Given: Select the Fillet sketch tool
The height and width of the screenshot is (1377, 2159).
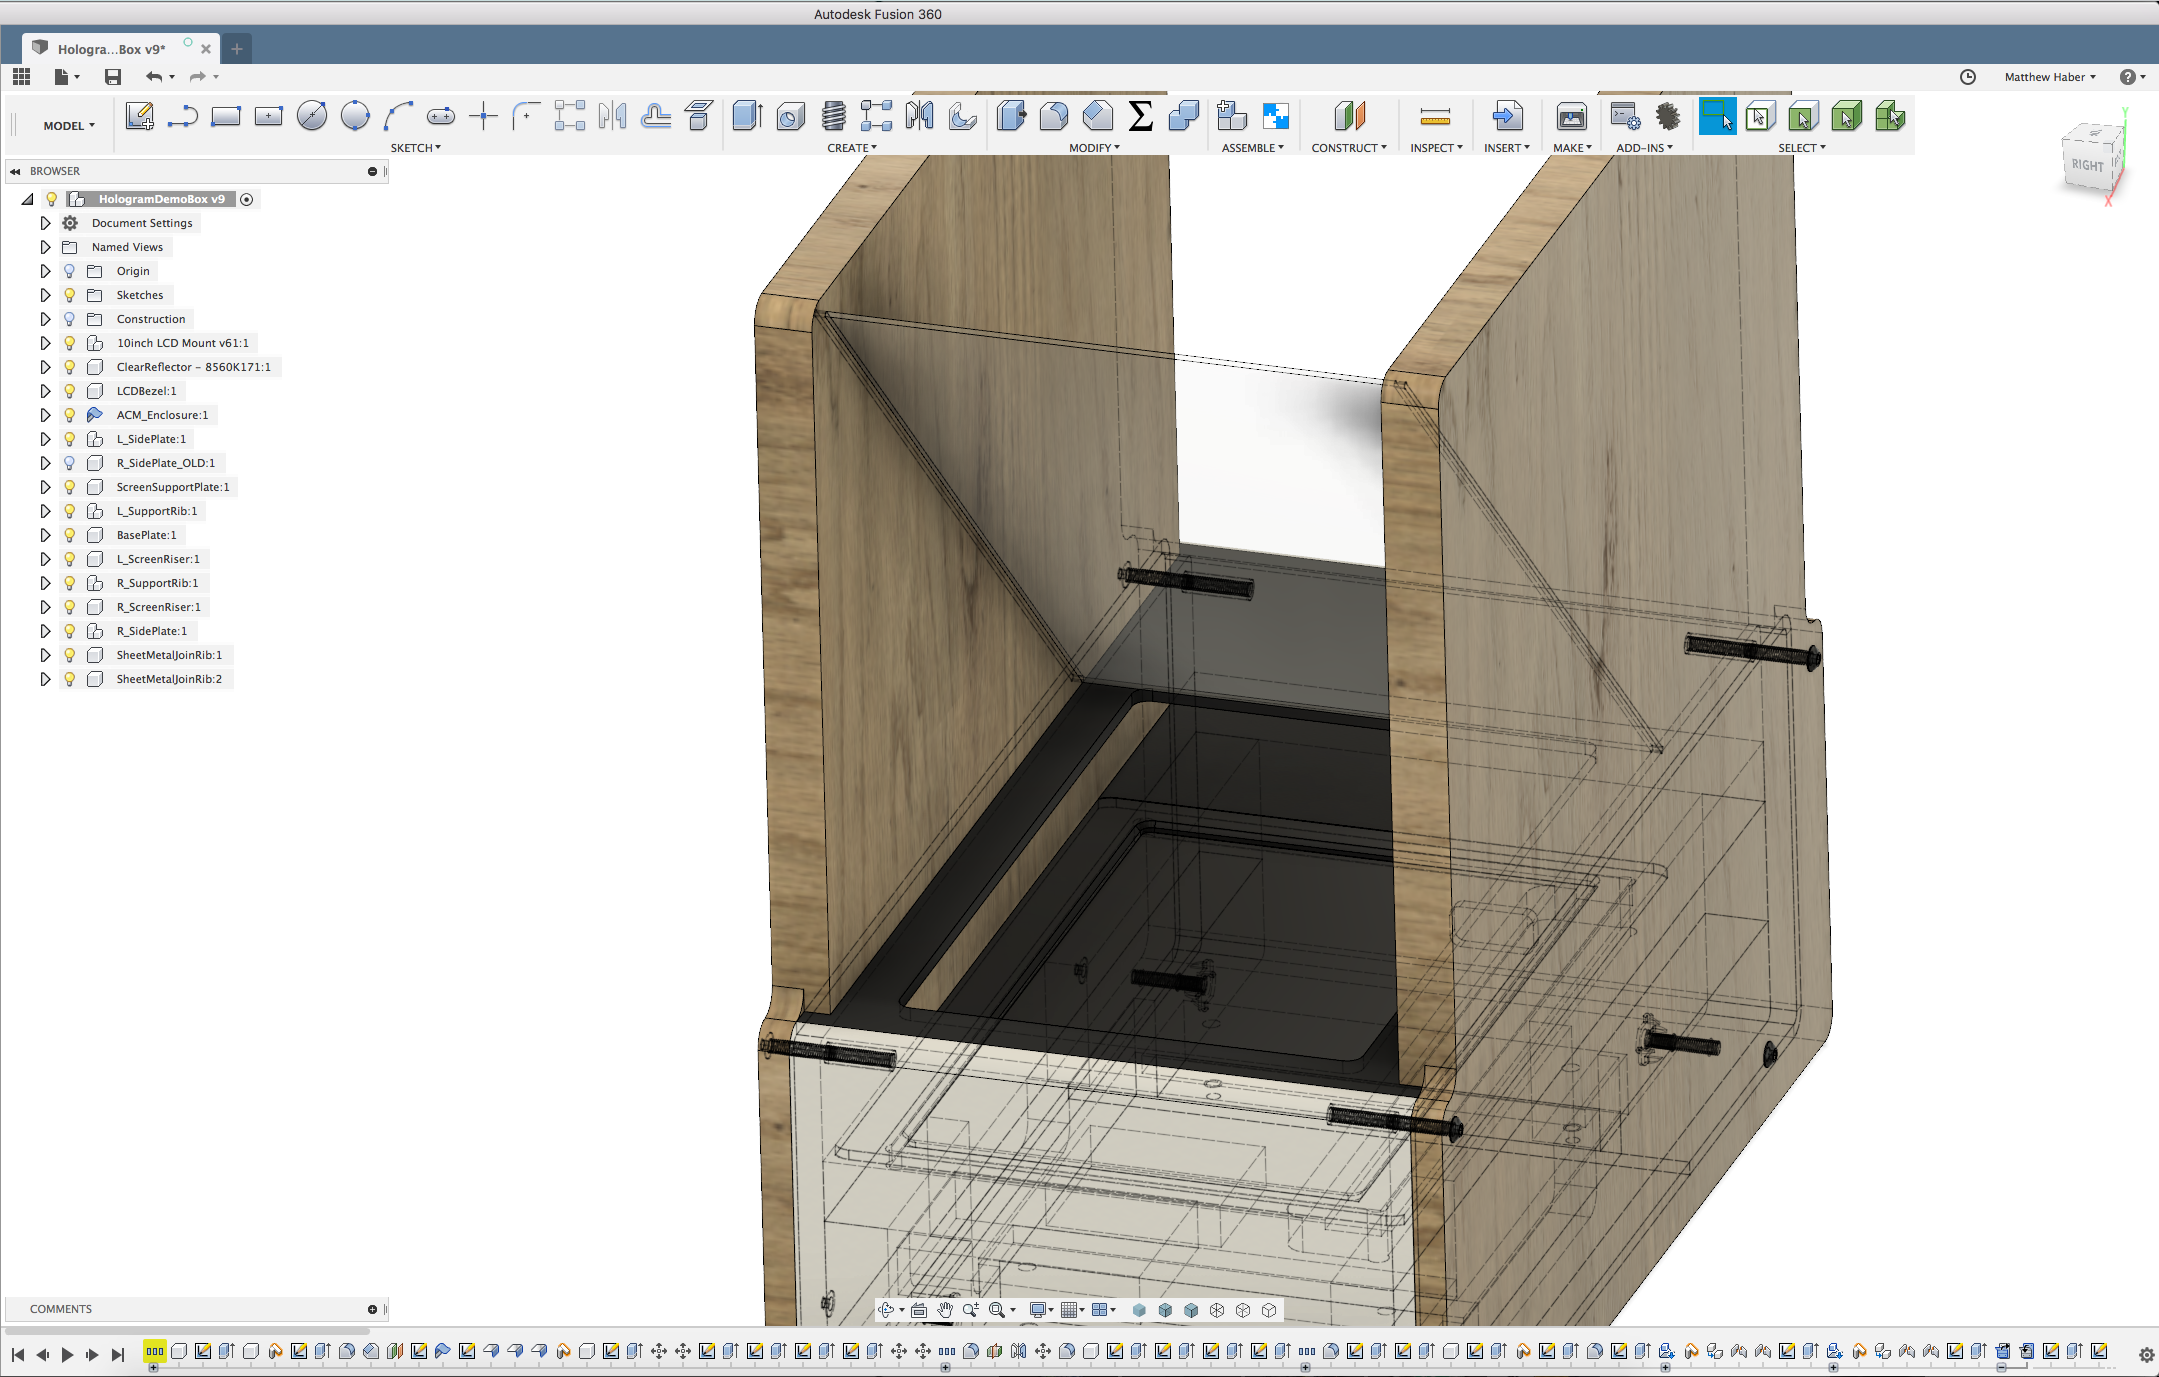Looking at the screenshot, I should [x=526, y=116].
